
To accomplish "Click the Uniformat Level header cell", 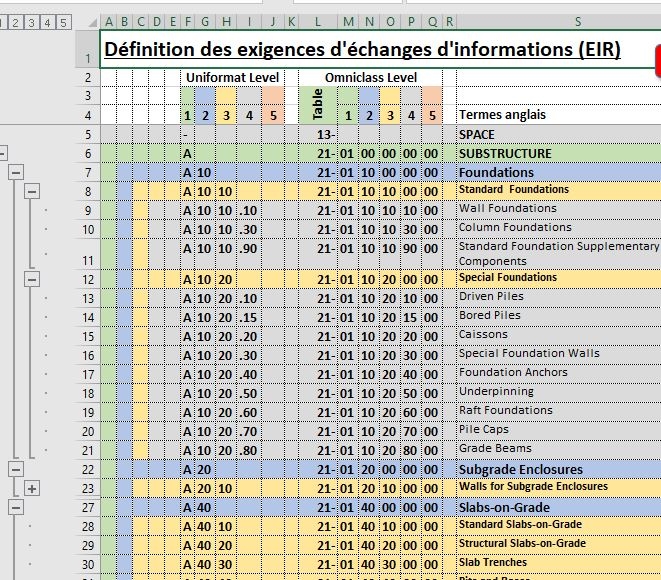I will (x=233, y=78).
